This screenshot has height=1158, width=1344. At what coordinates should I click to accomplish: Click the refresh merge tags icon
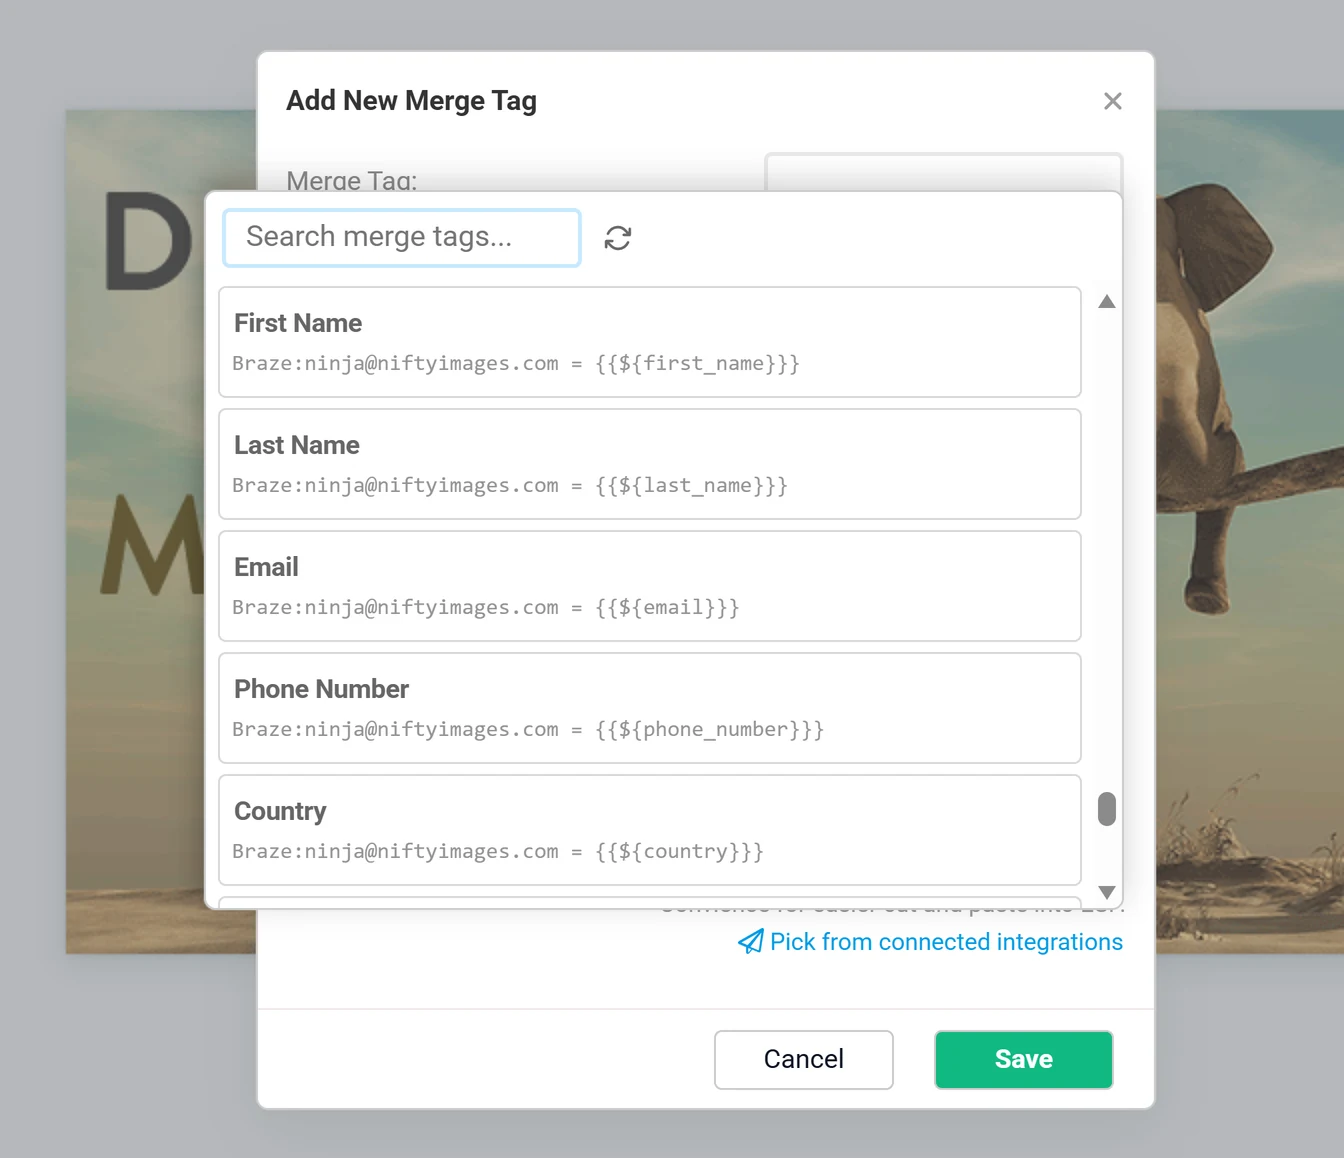tap(618, 238)
